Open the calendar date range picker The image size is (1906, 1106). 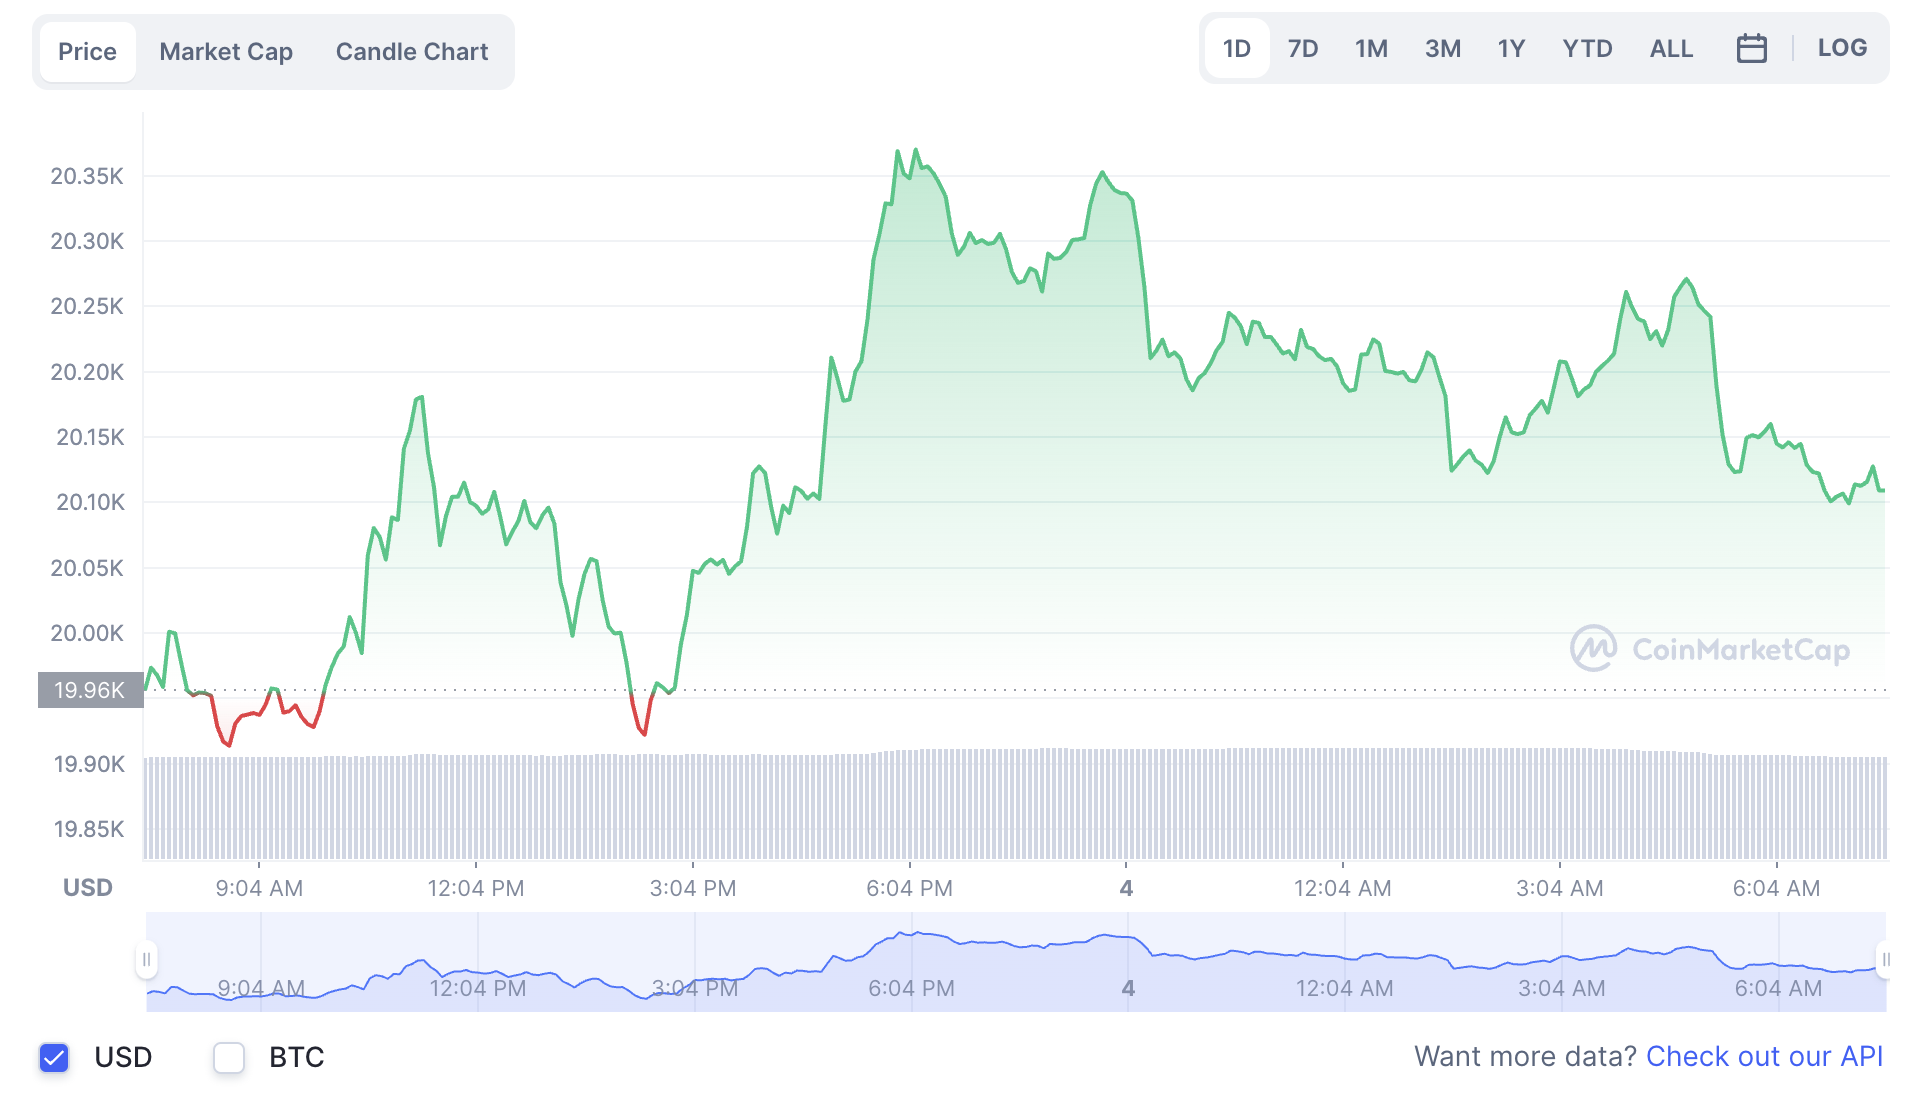[1751, 48]
